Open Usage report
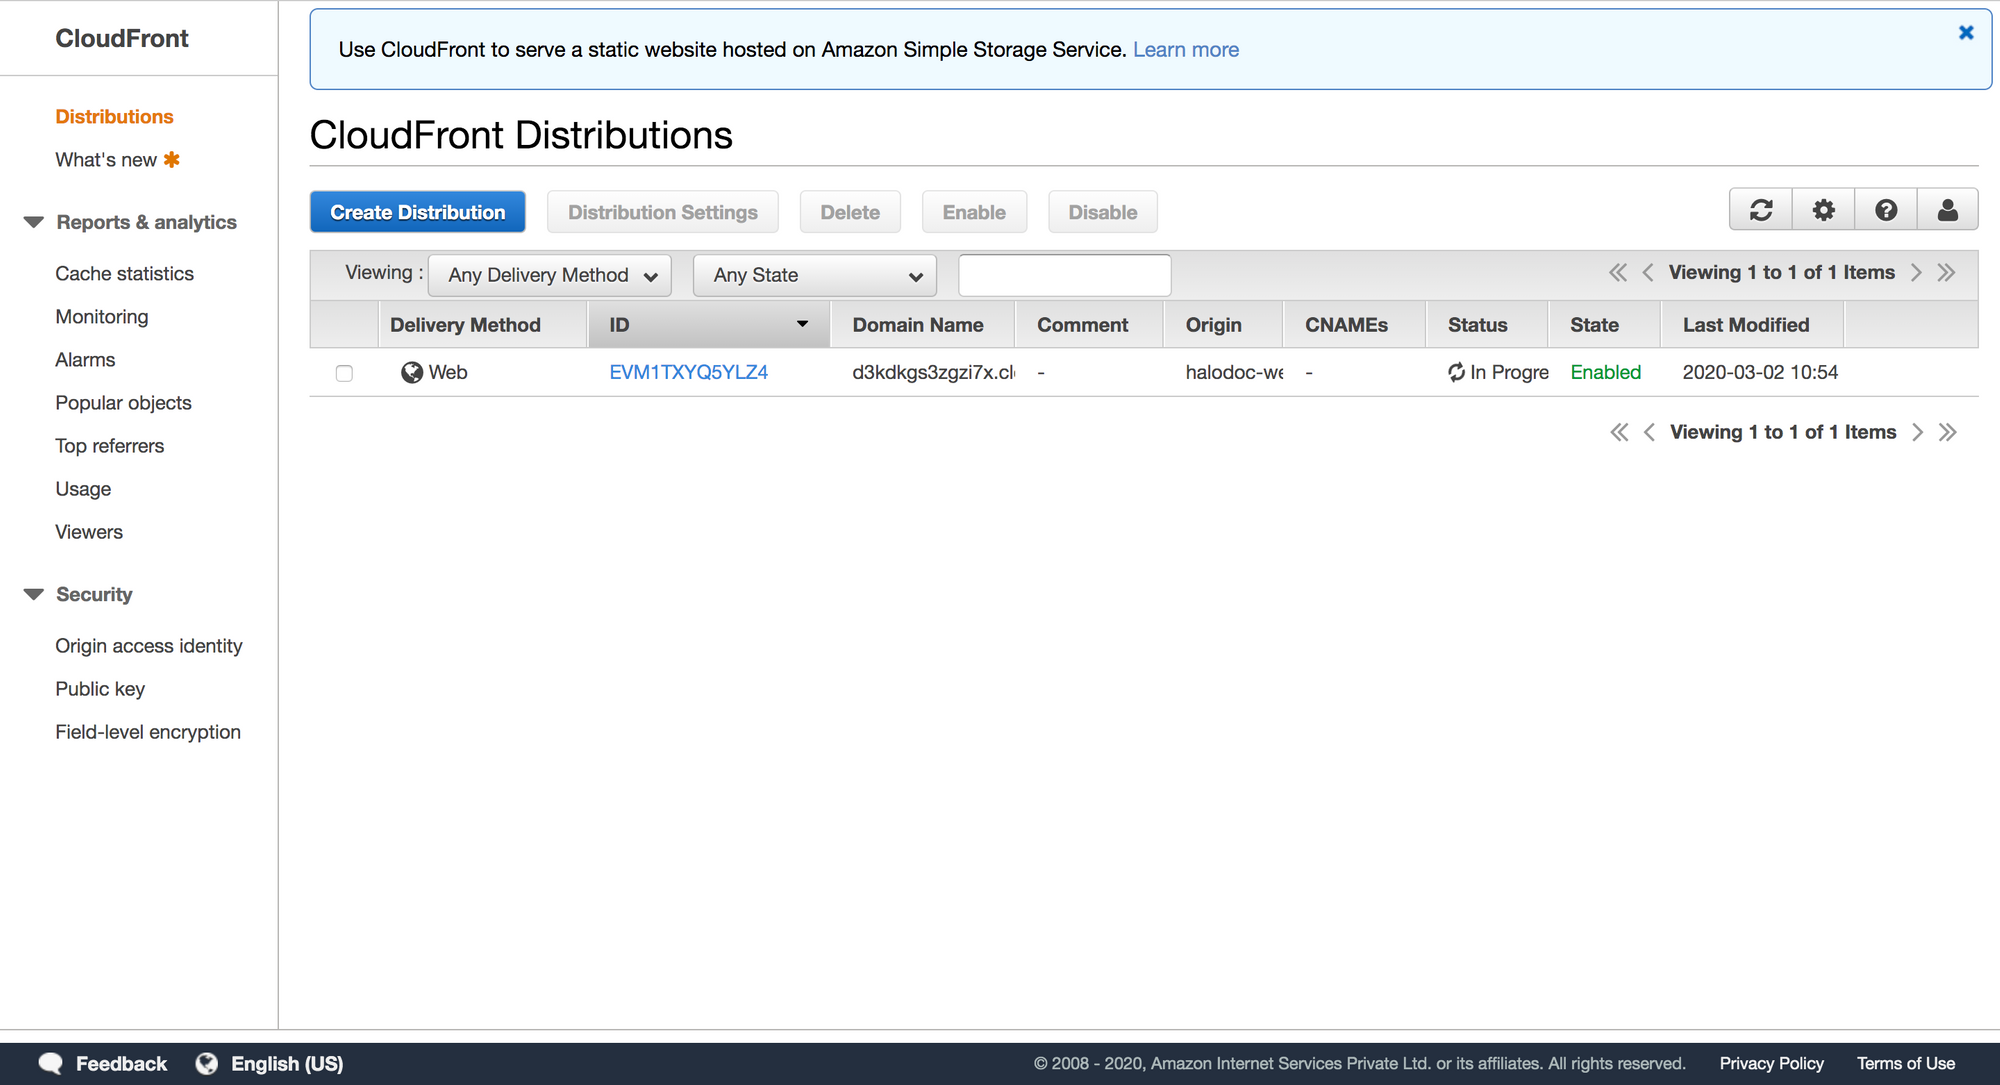 (x=83, y=489)
